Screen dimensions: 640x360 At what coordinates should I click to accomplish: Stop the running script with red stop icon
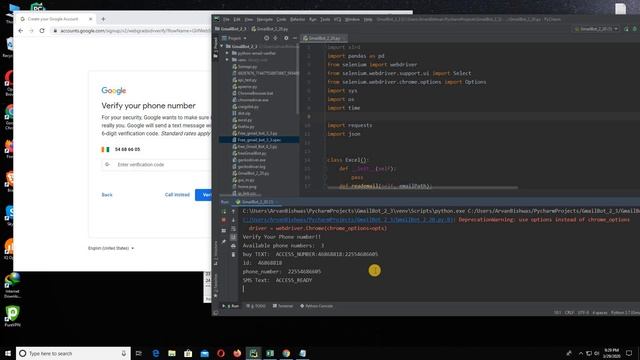(224, 220)
